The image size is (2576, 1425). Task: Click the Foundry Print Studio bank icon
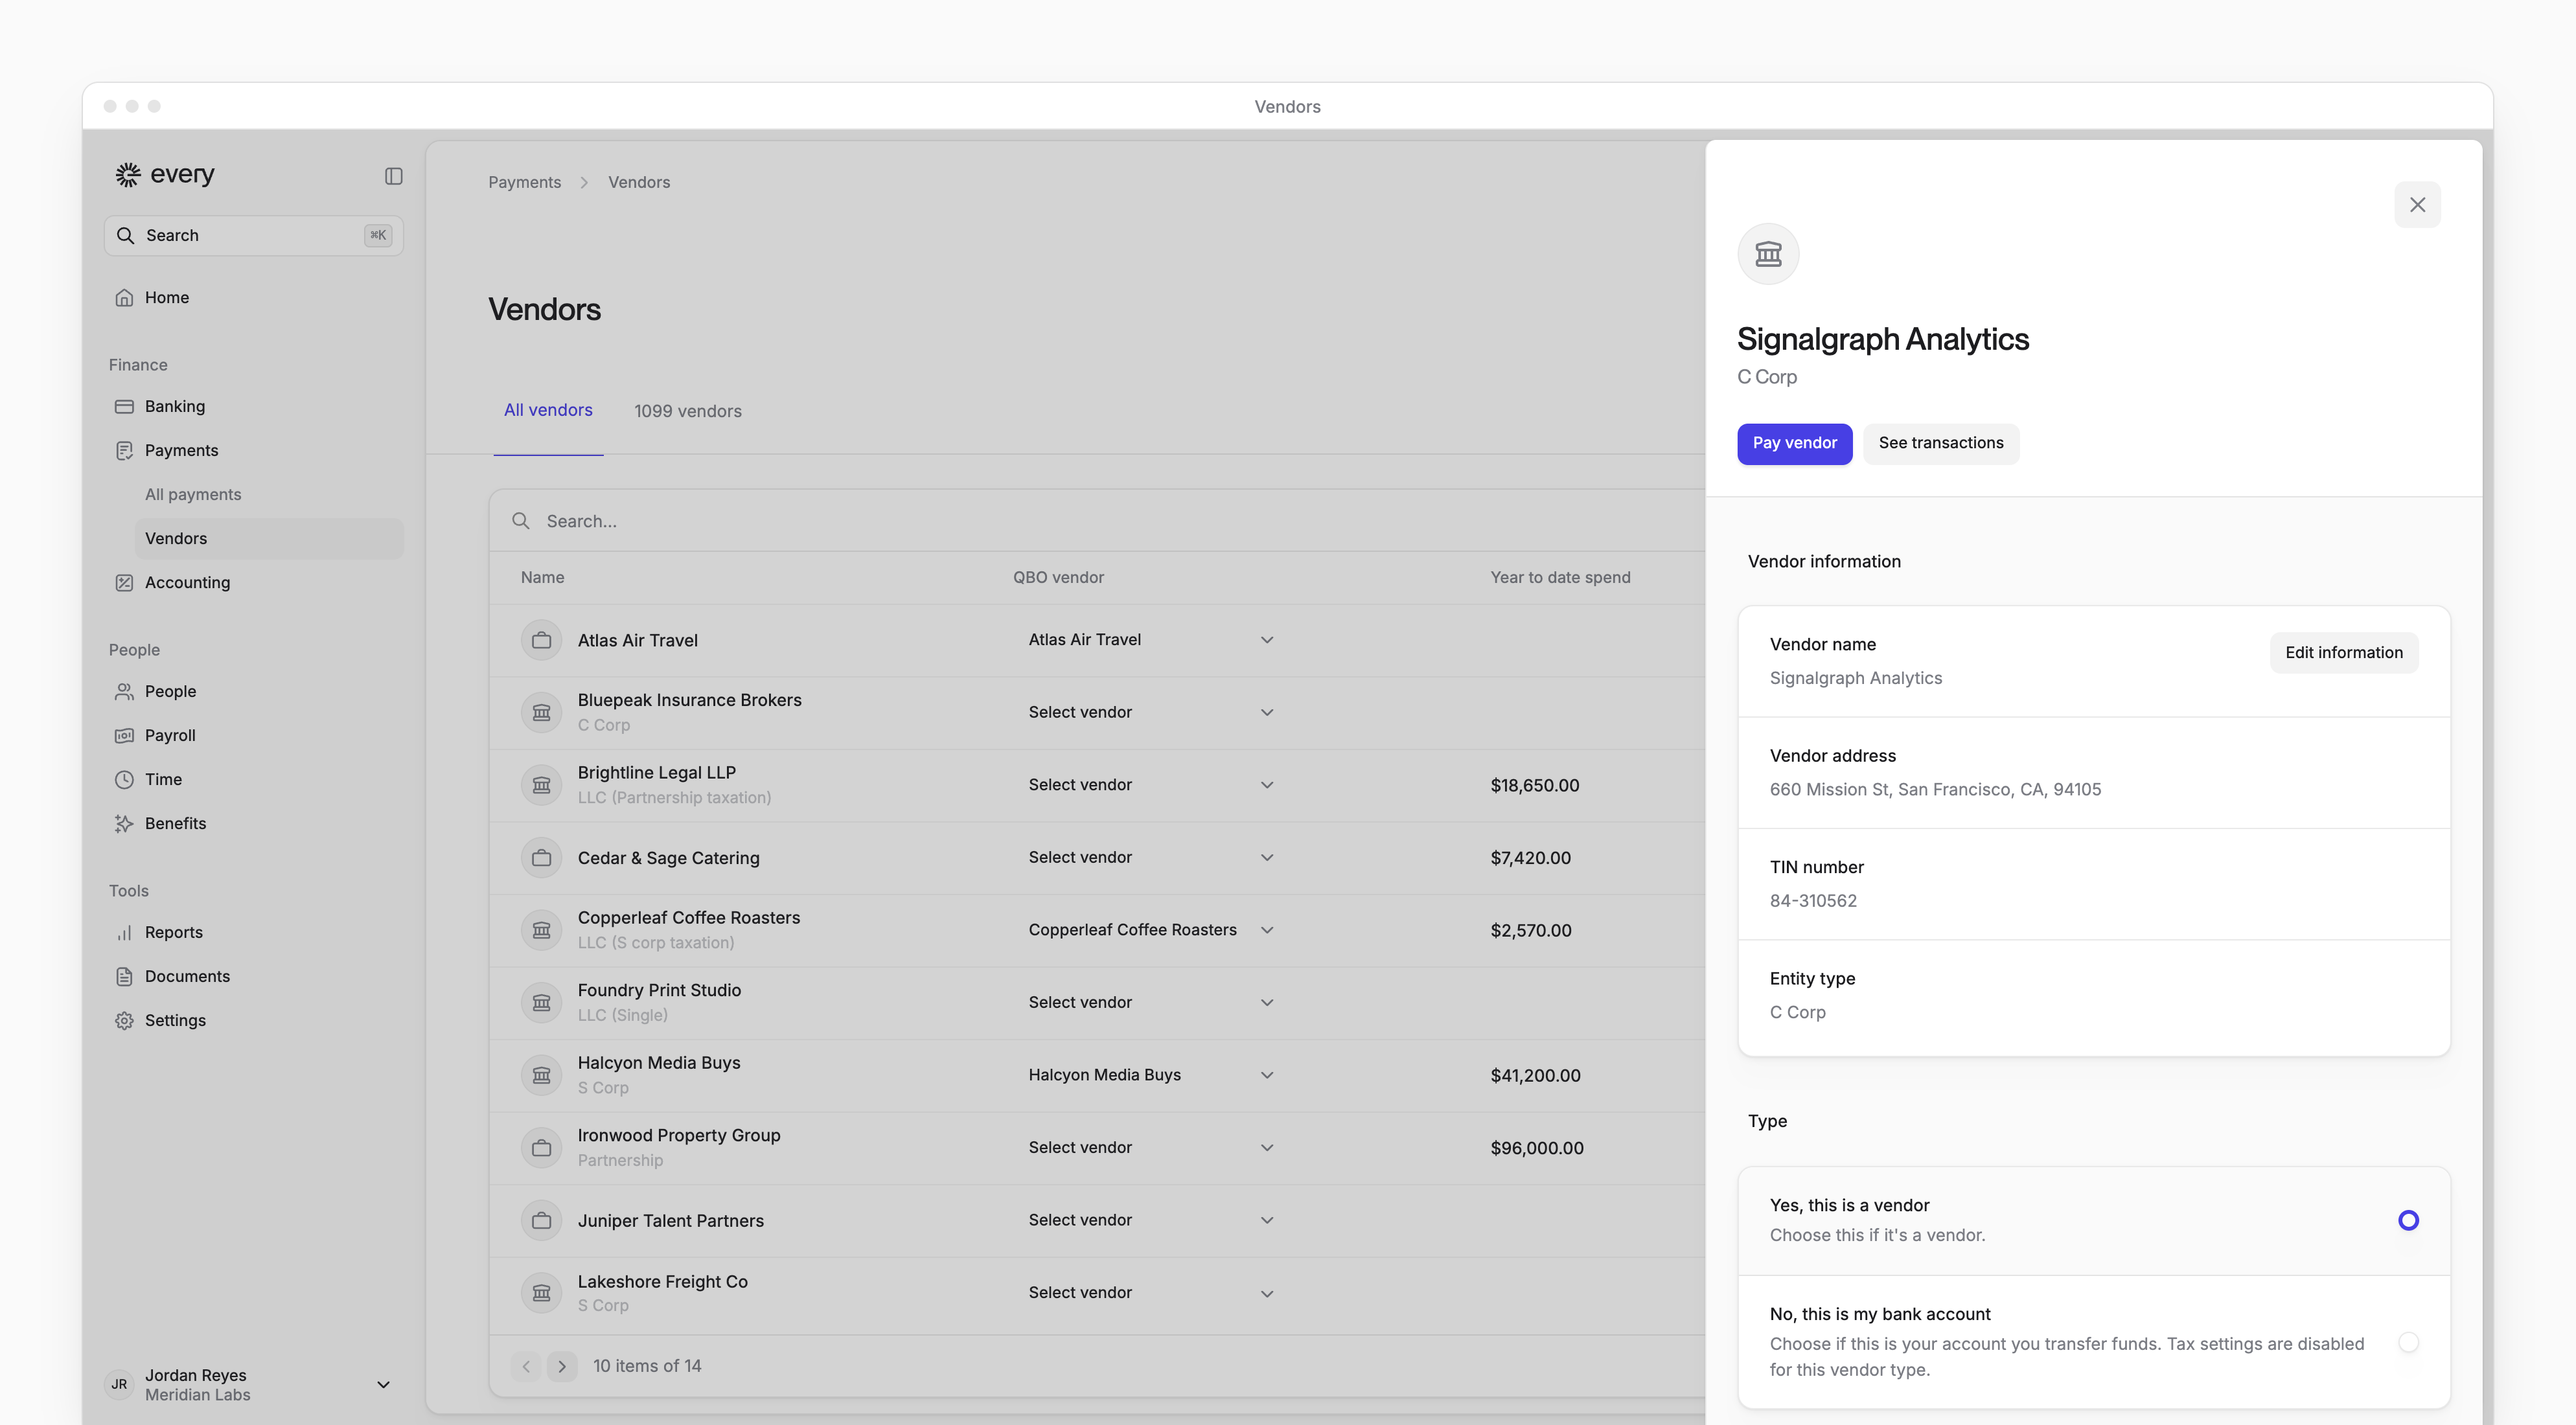541,1003
